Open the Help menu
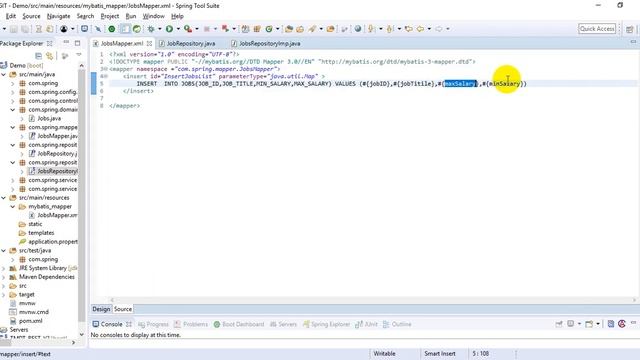 pyautogui.click(x=177, y=16)
